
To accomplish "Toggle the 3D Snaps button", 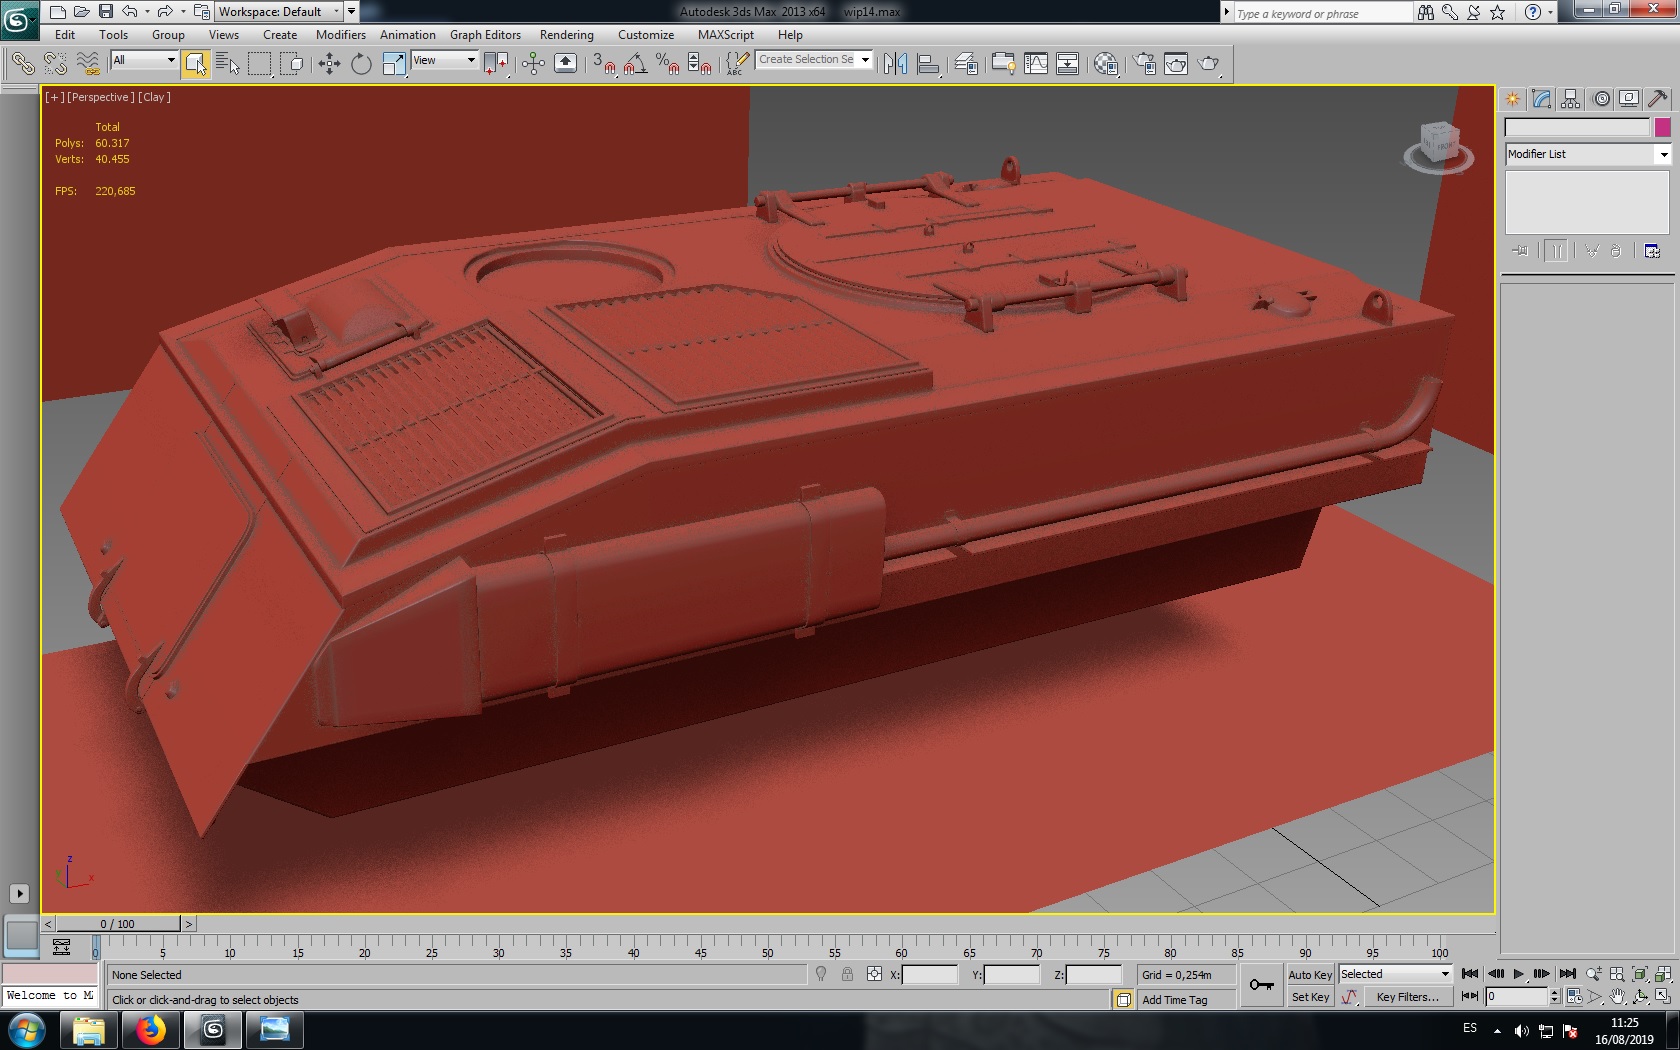I will [602, 64].
